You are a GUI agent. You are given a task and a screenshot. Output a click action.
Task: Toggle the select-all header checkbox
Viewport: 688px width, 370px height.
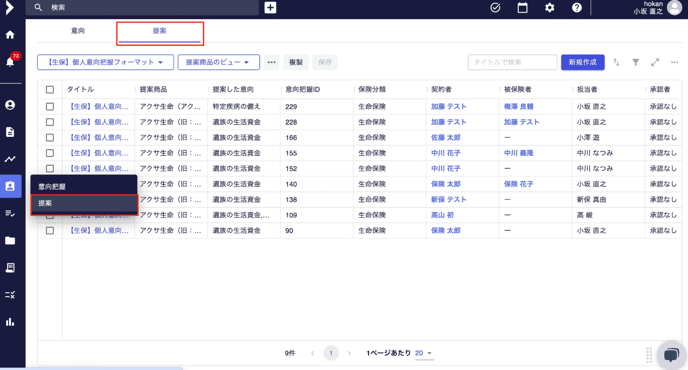50,90
